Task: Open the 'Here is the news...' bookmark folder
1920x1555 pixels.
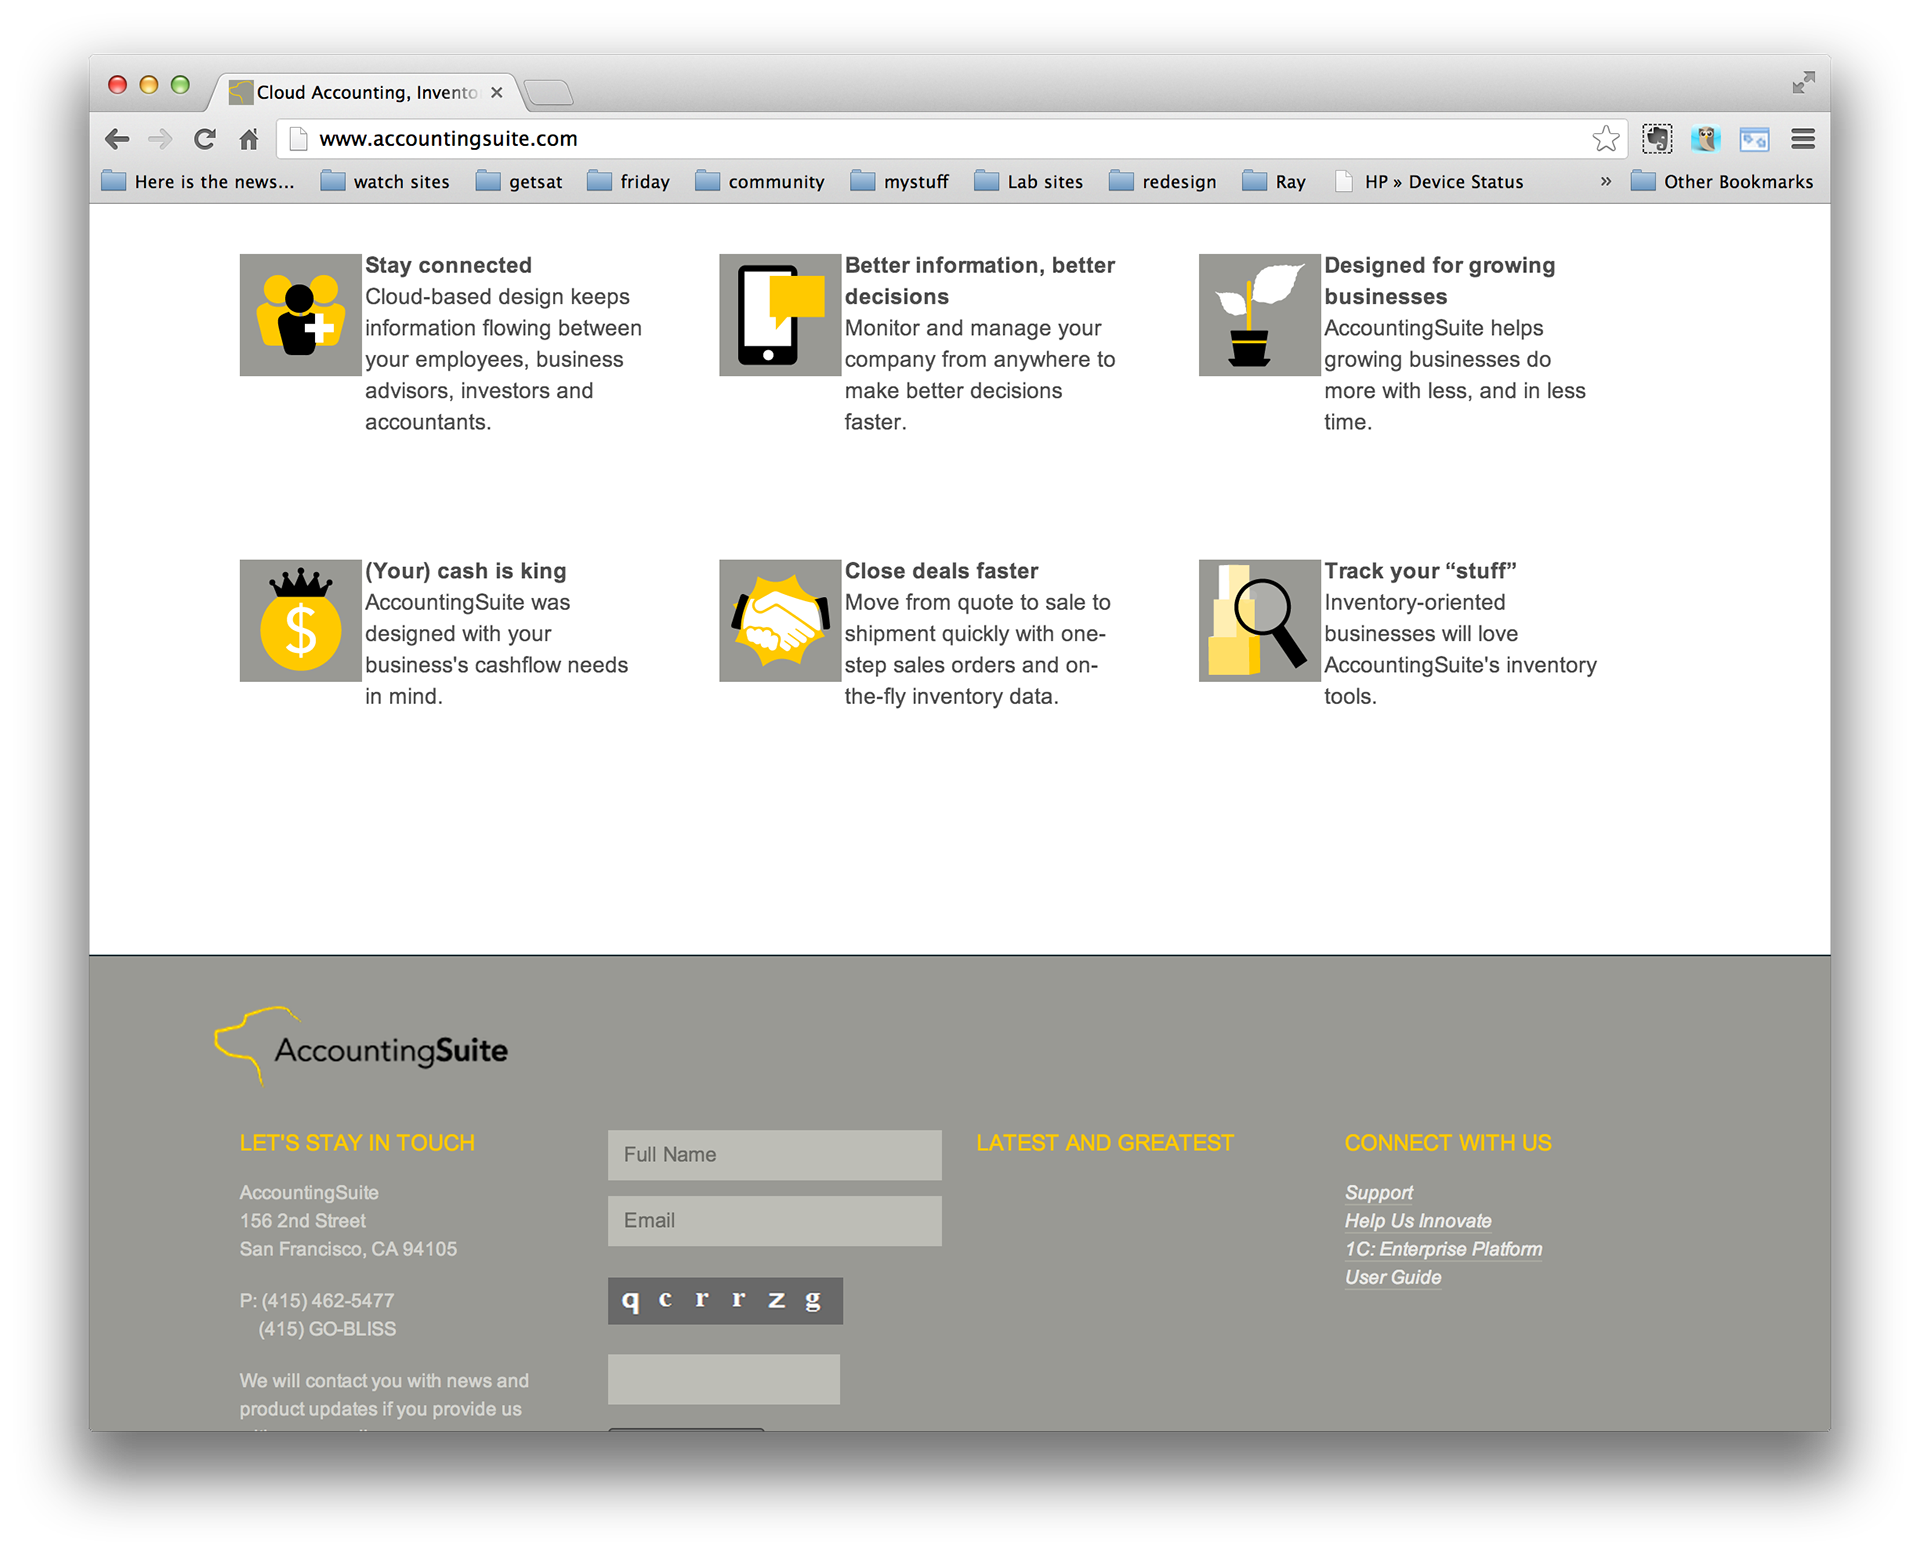Action: [198, 181]
